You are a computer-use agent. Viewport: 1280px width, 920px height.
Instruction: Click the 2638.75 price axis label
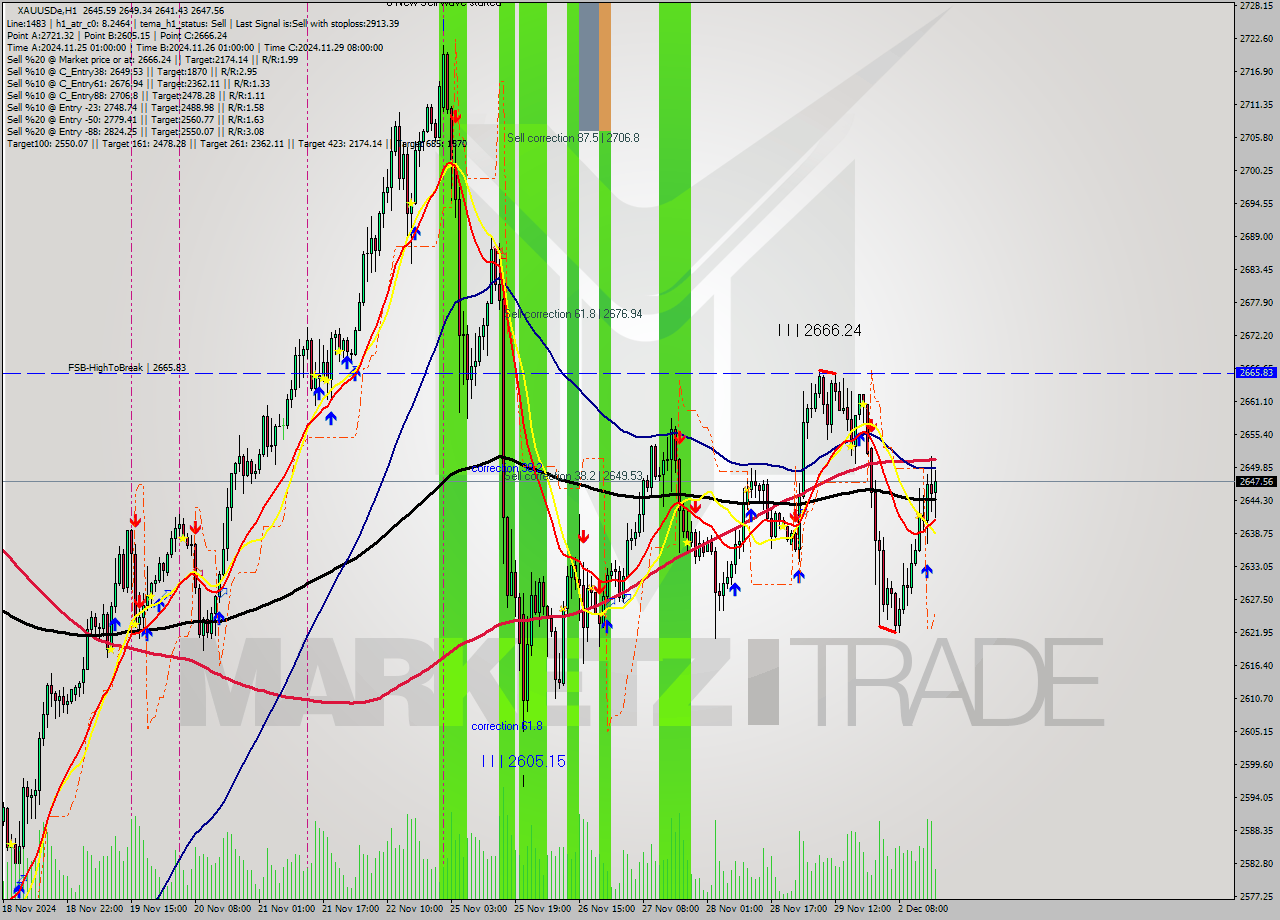pos(1255,534)
